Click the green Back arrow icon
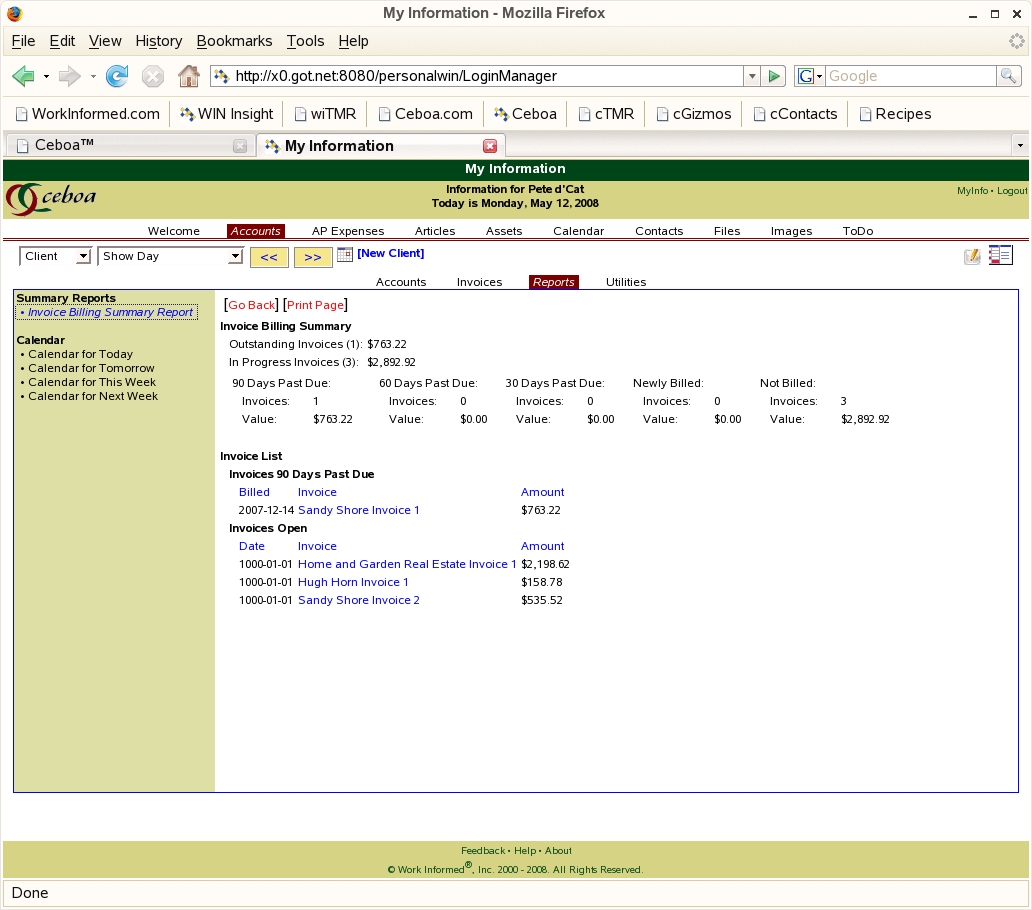This screenshot has height=910, width=1032. [x=23, y=76]
